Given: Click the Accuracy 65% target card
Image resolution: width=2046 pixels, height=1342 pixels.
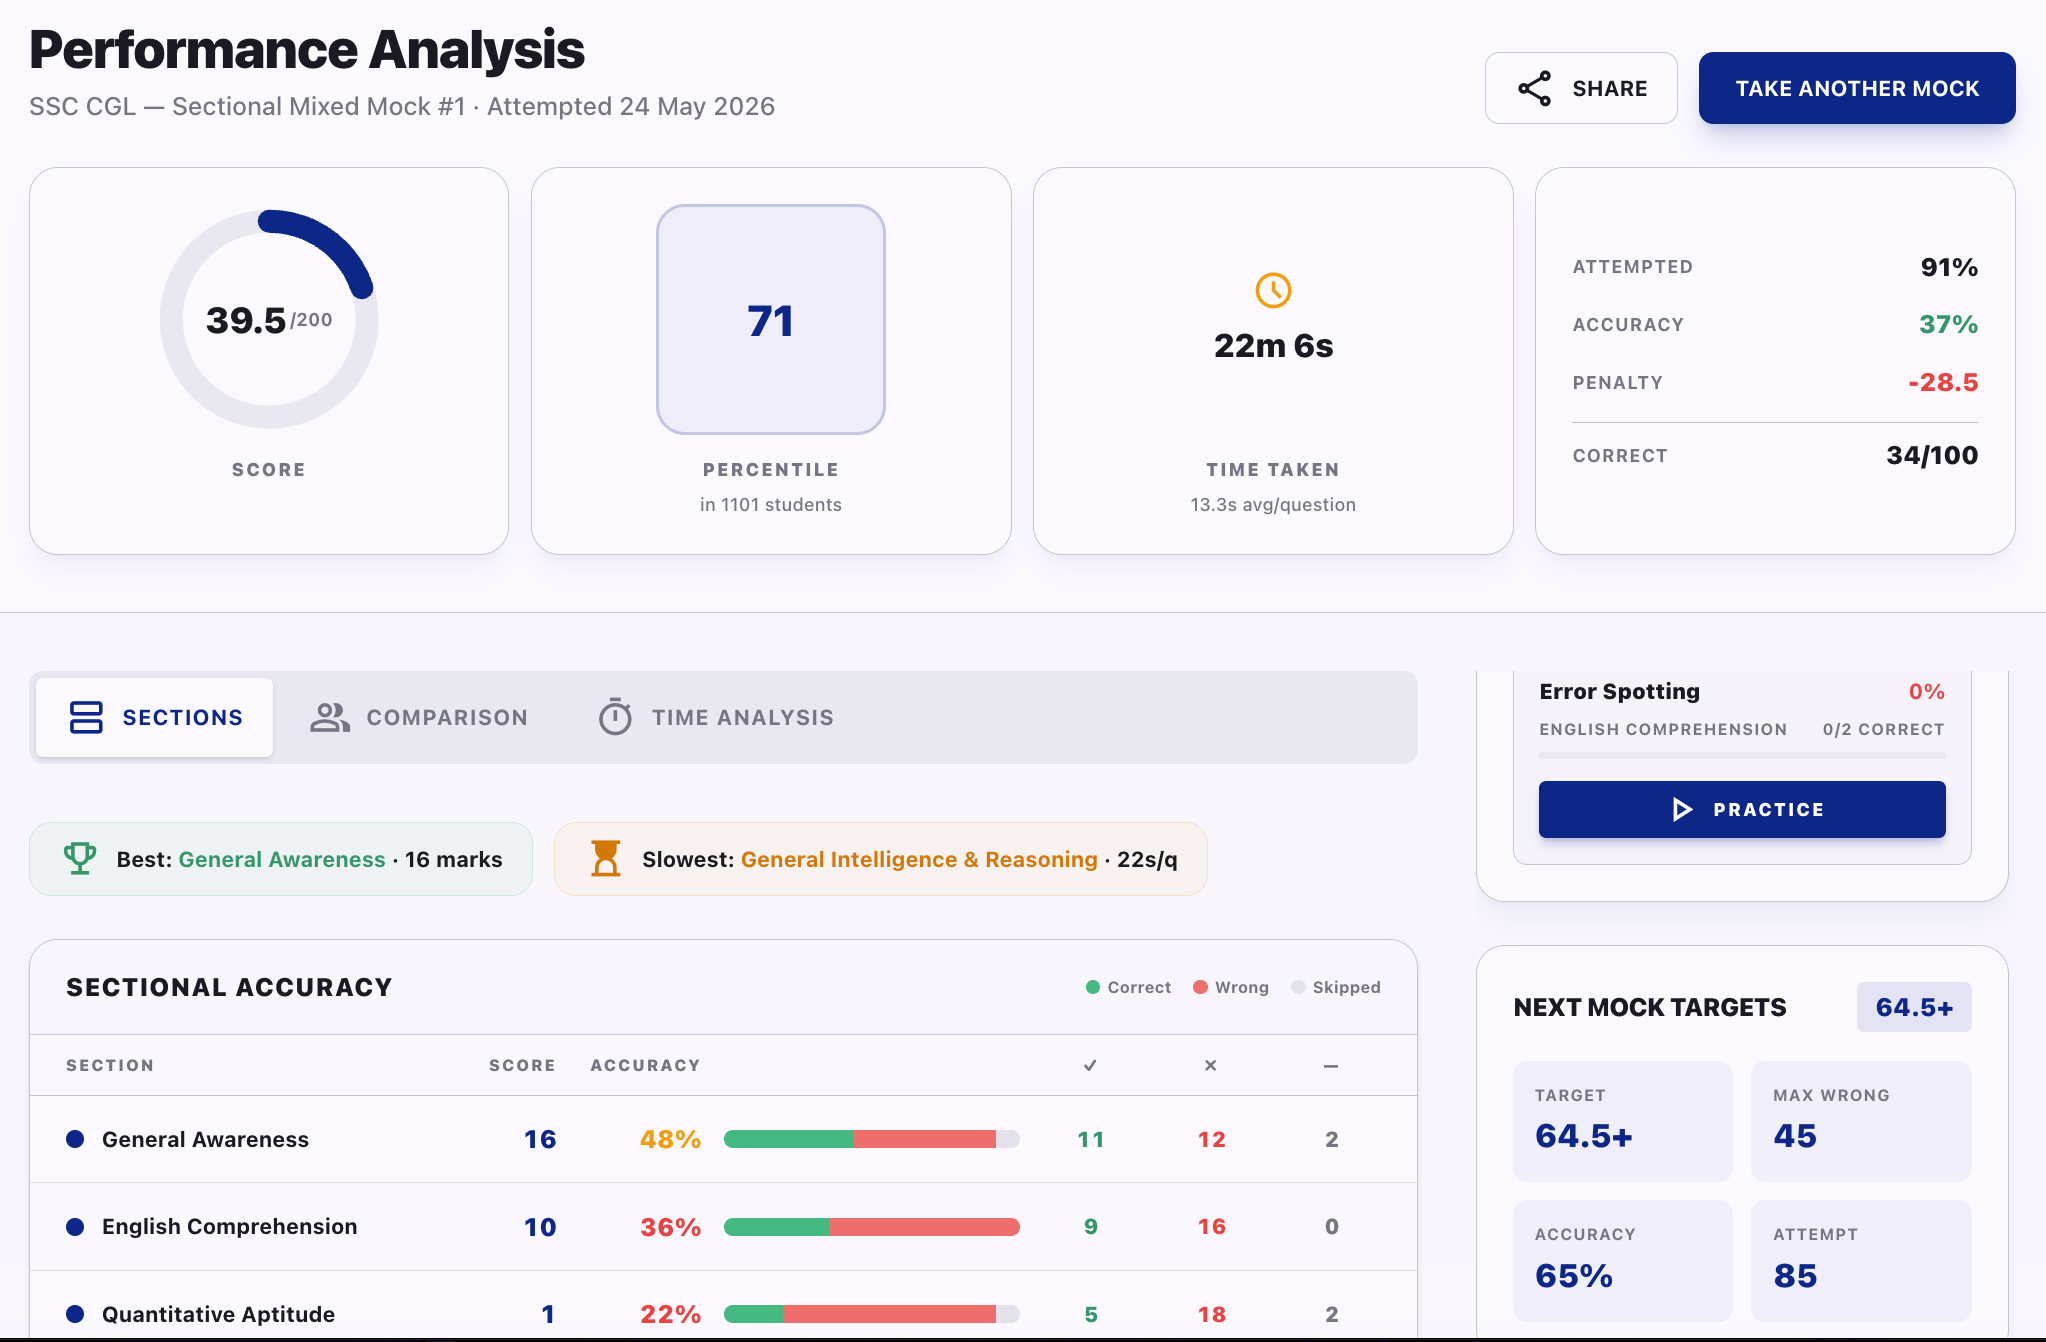Looking at the screenshot, I should [1622, 1261].
